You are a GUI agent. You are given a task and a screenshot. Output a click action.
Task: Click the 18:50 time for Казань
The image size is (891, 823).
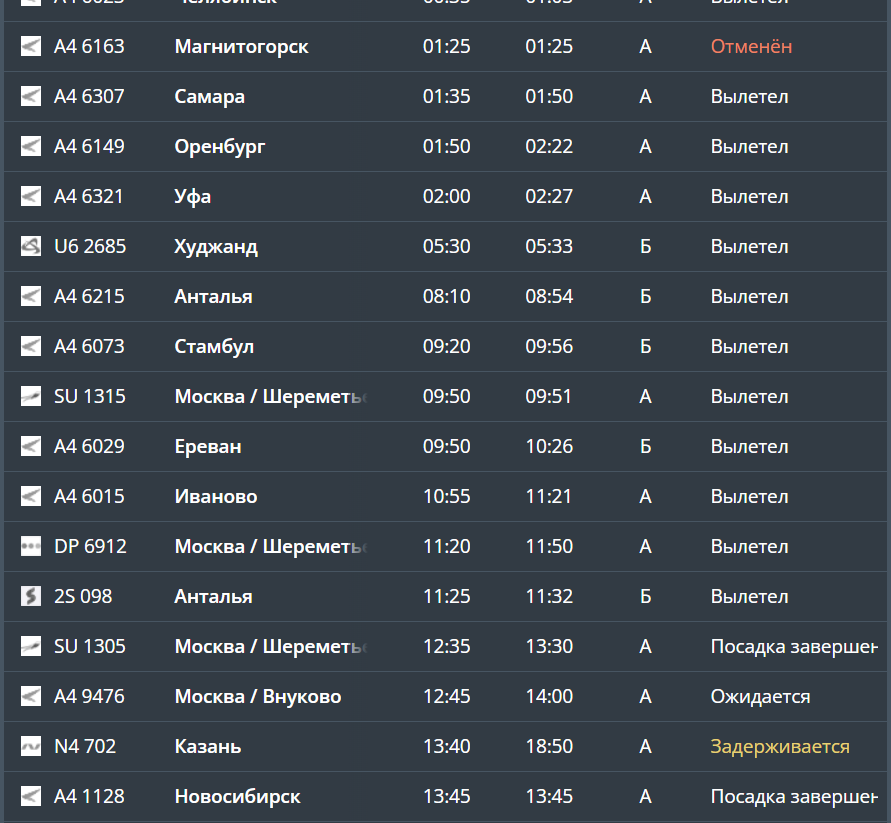549,746
